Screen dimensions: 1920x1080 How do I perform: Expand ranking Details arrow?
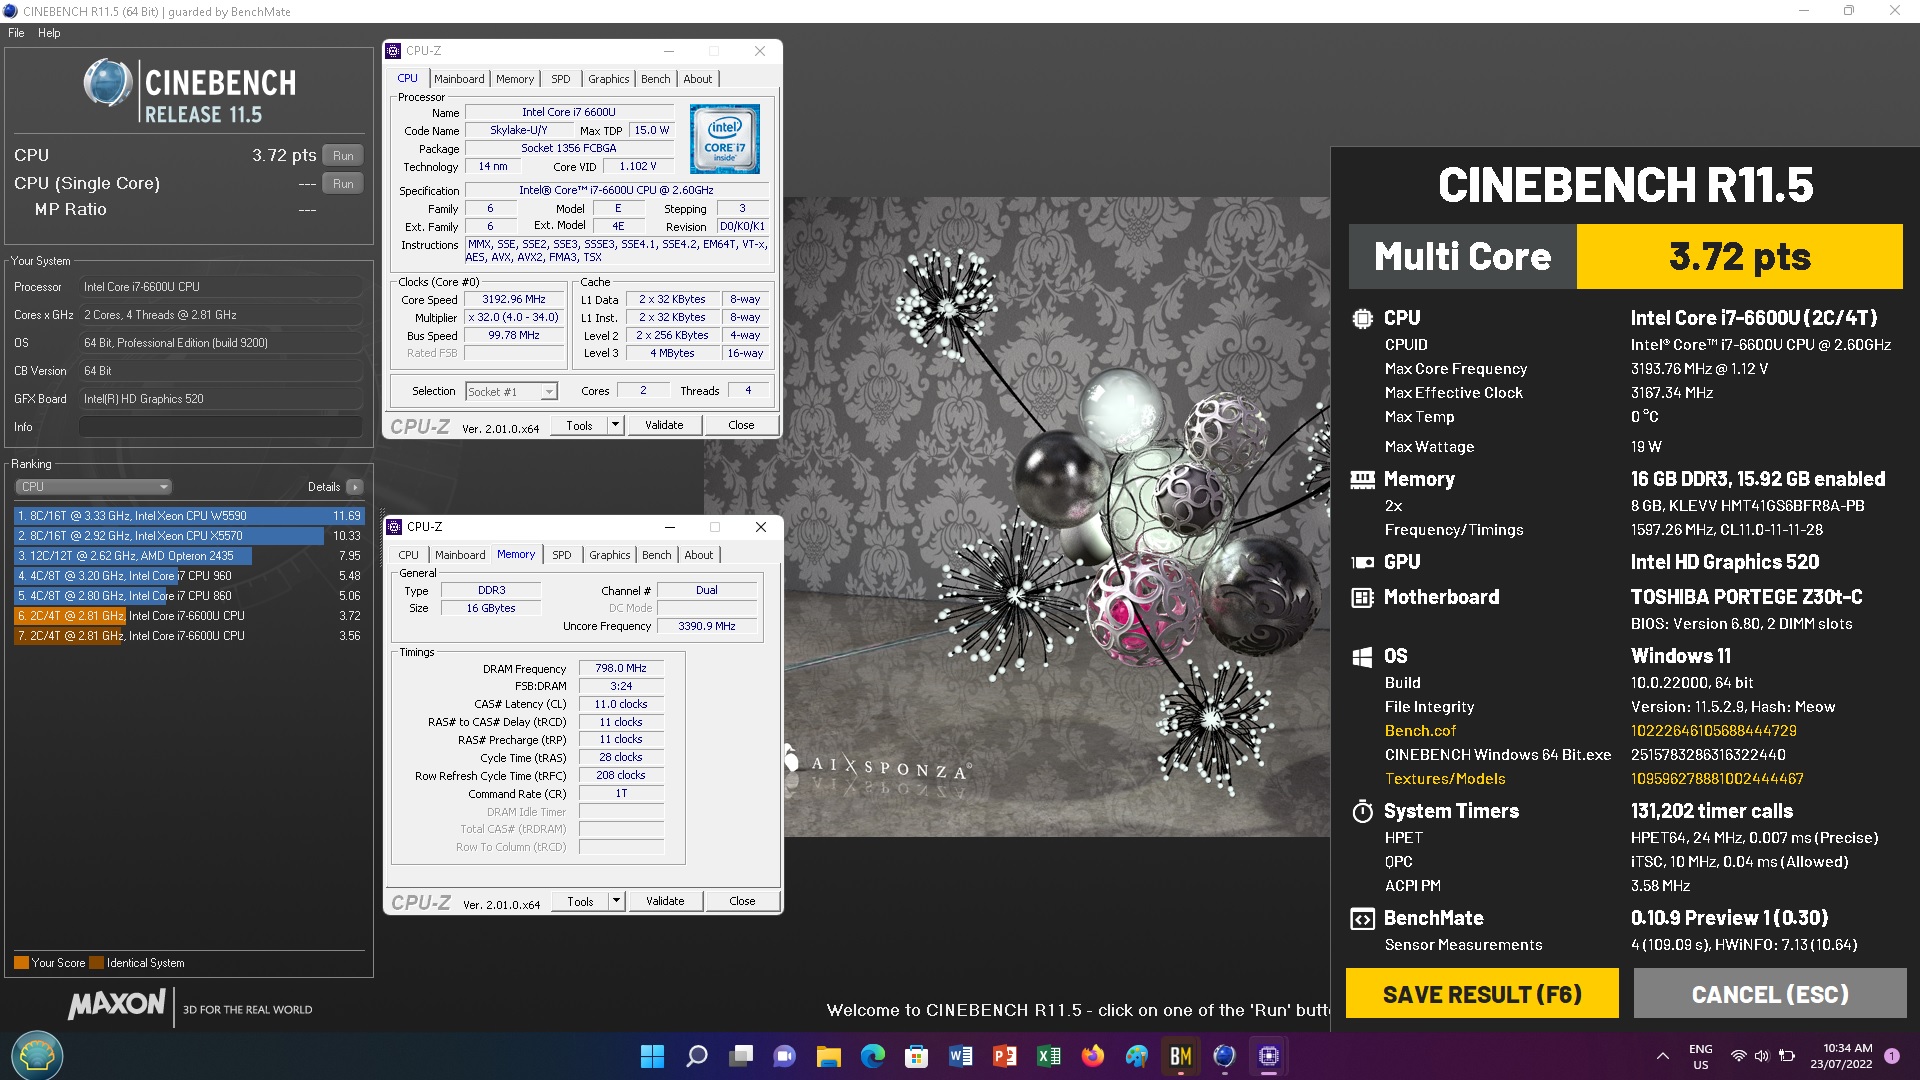coord(355,487)
